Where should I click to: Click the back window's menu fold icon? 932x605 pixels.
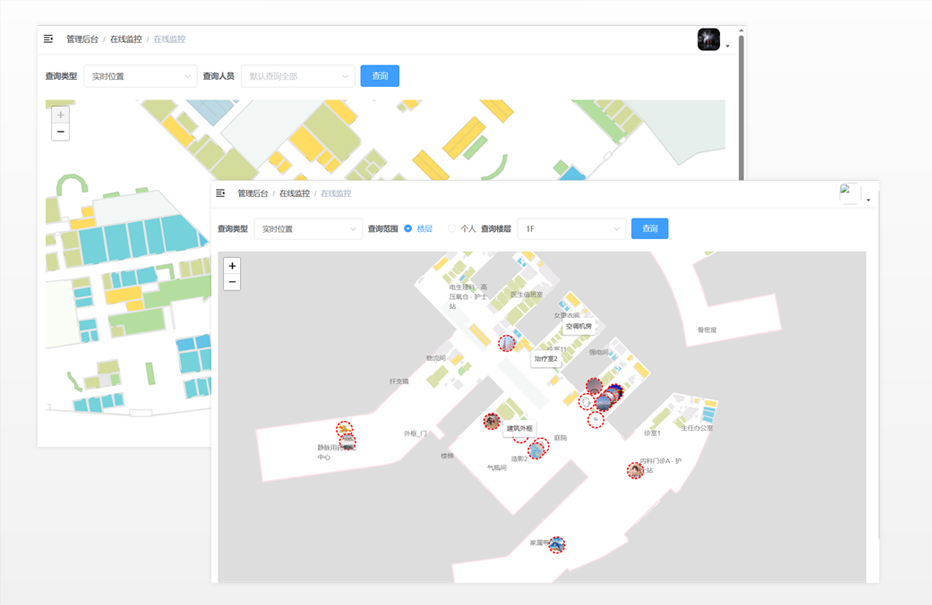point(48,39)
